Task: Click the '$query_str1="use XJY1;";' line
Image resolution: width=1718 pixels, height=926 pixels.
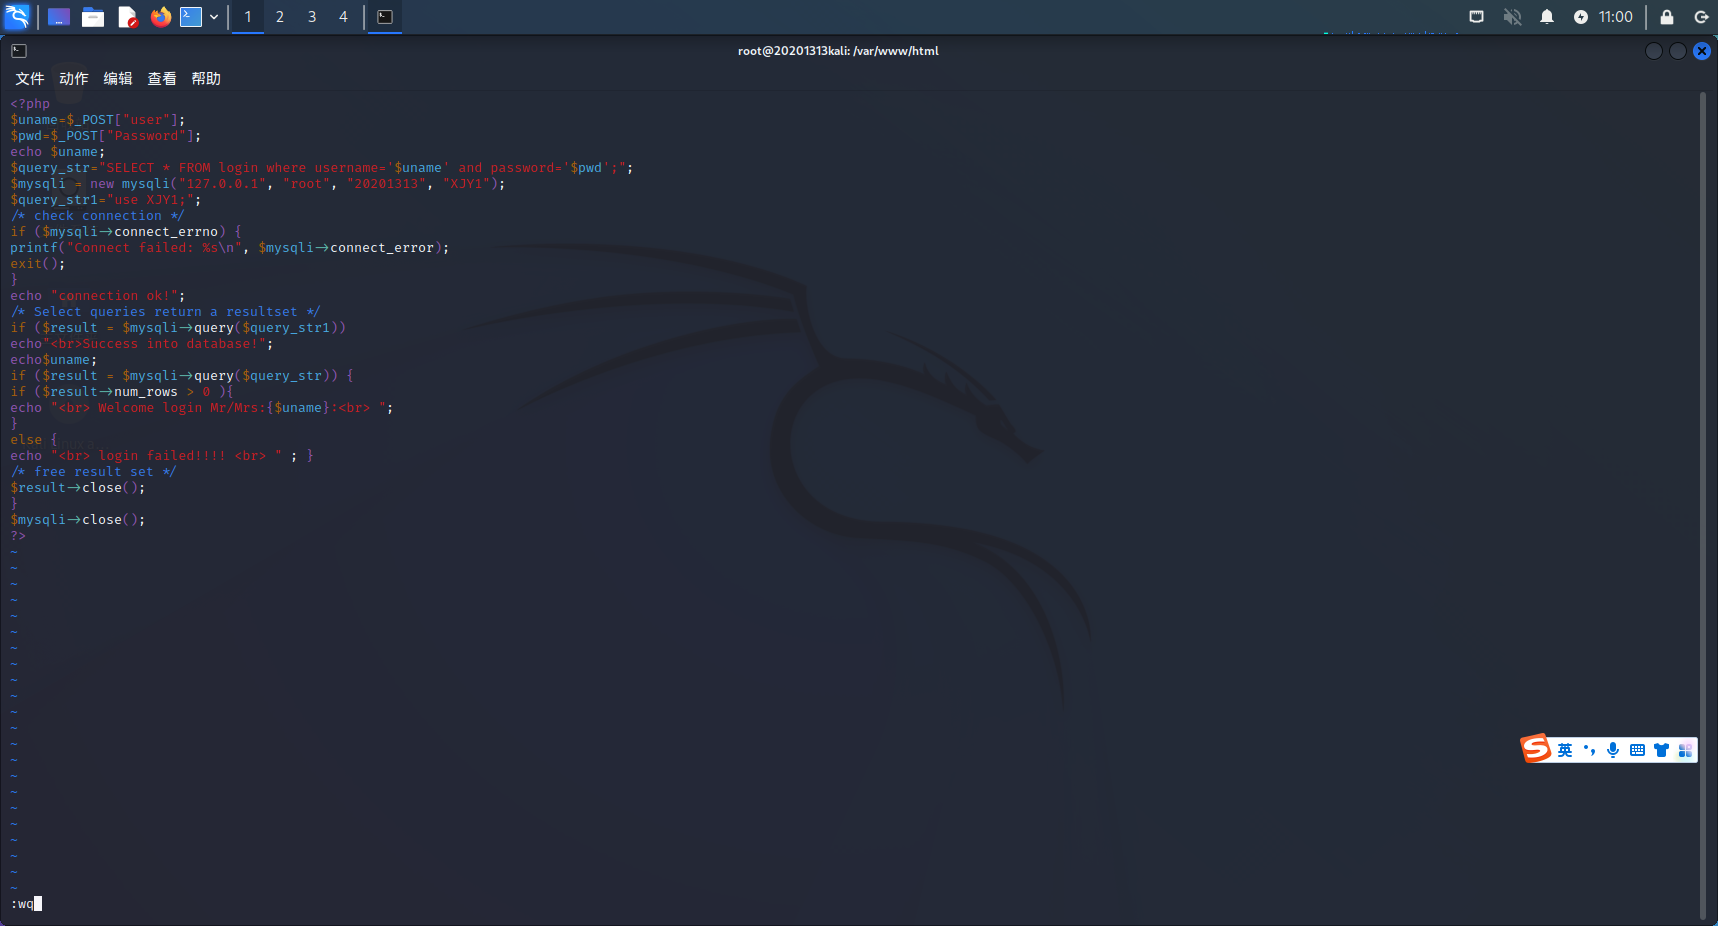Action: pos(106,200)
